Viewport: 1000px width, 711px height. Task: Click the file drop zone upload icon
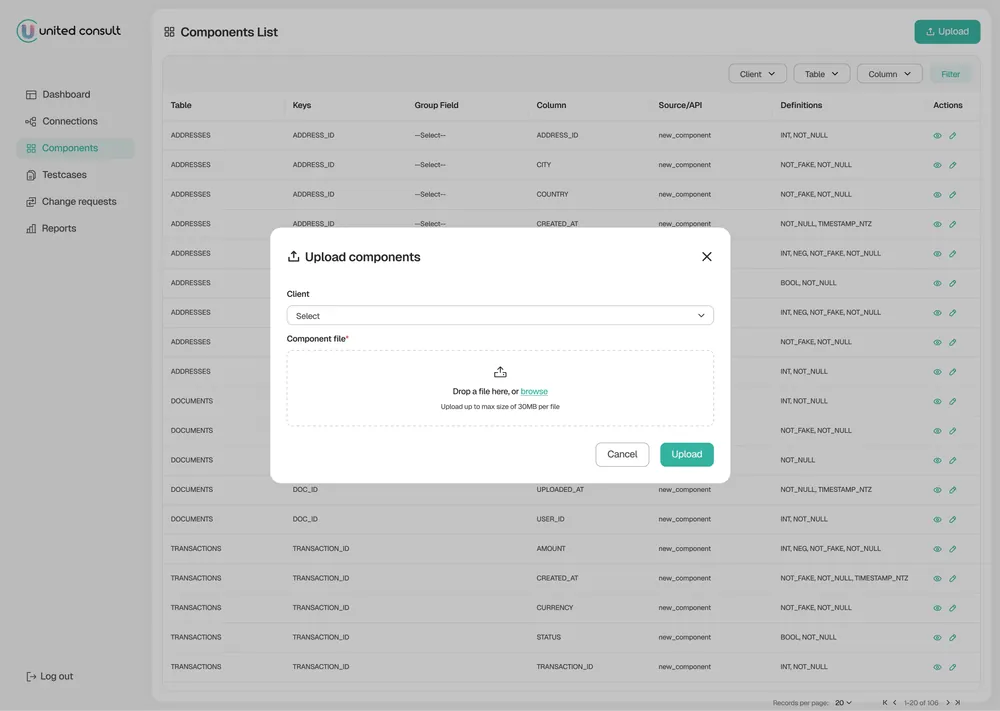[x=500, y=372]
